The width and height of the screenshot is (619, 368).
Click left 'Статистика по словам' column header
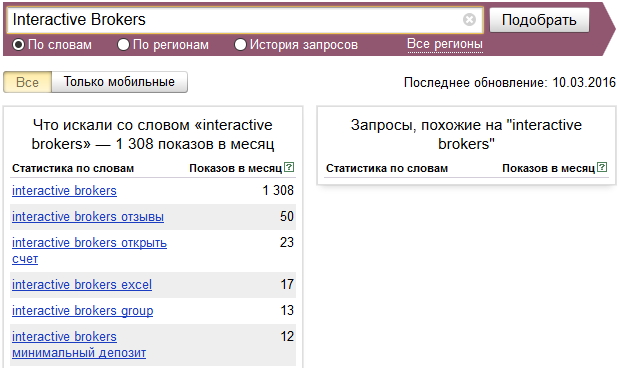click(73, 168)
